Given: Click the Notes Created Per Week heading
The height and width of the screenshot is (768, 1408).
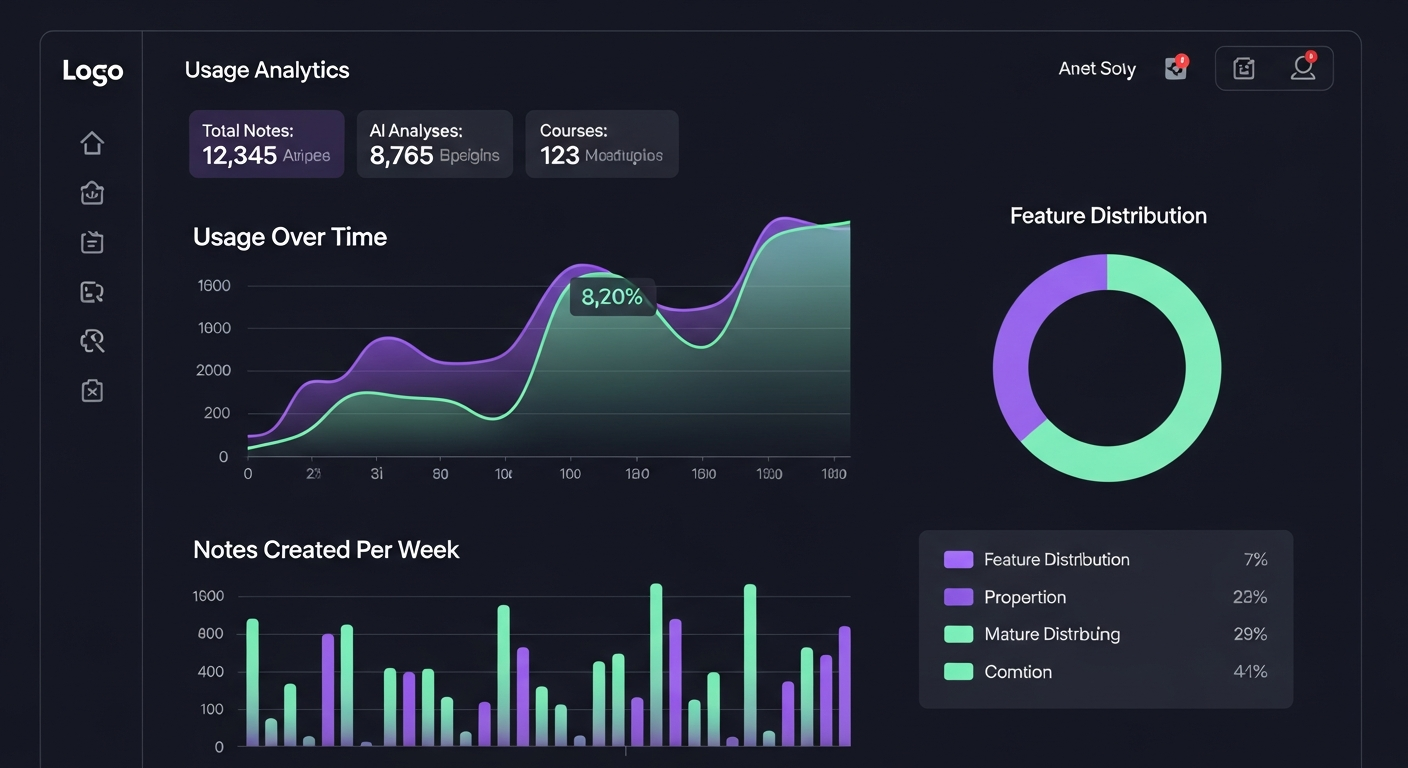Looking at the screenshot, I should 326,549.
